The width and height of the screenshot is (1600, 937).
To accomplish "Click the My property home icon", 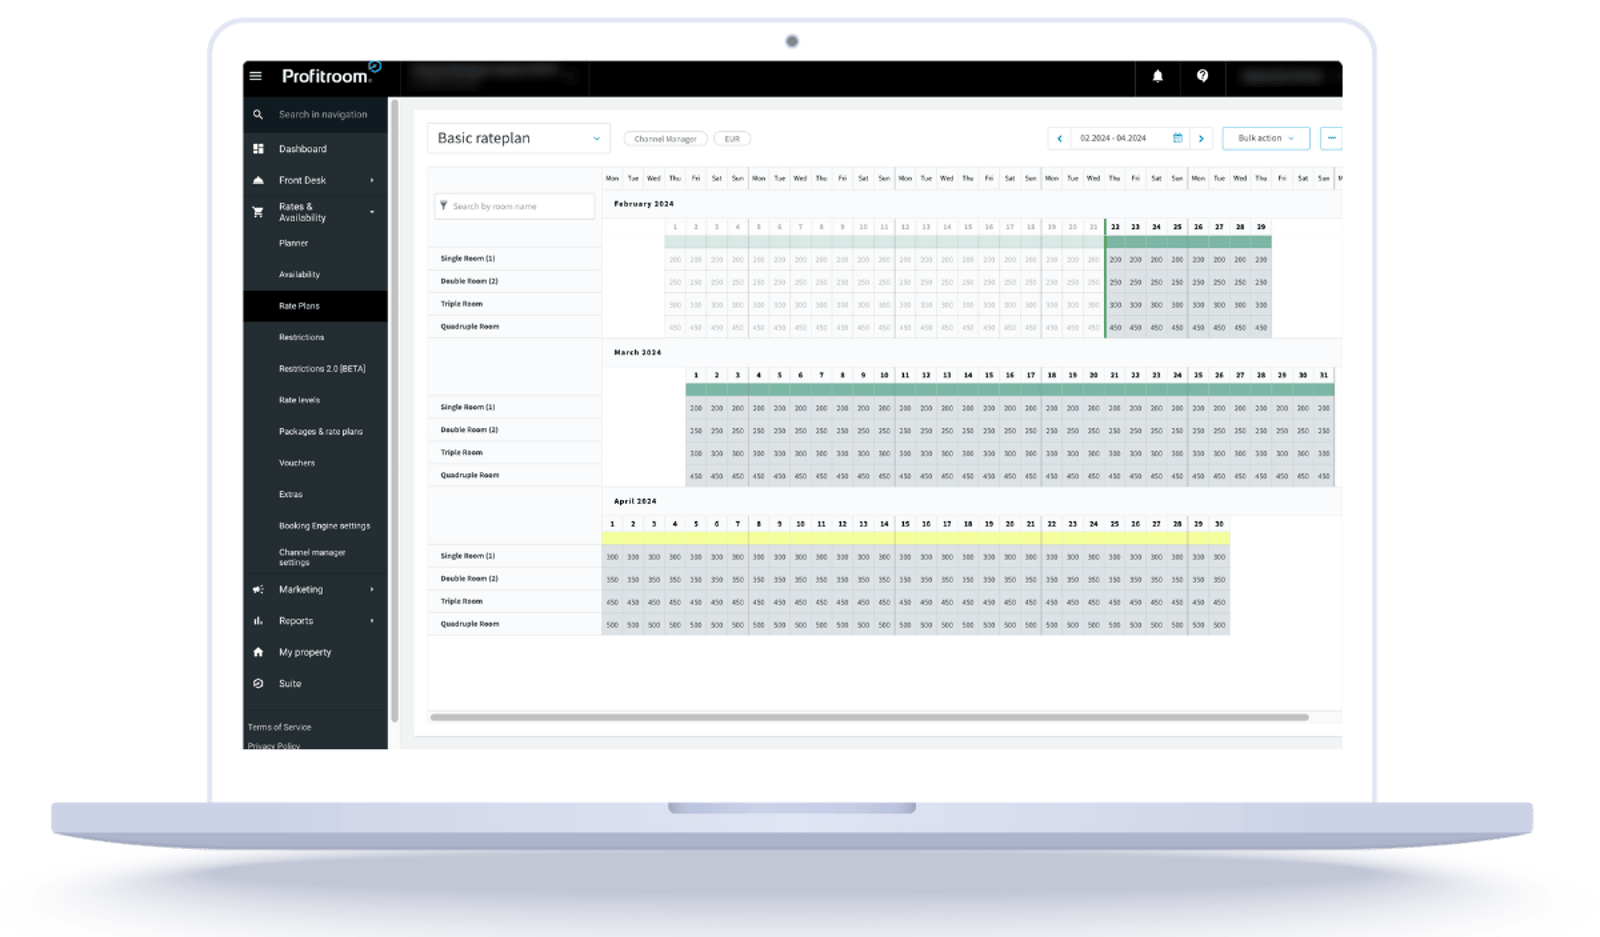I will 258,652.
